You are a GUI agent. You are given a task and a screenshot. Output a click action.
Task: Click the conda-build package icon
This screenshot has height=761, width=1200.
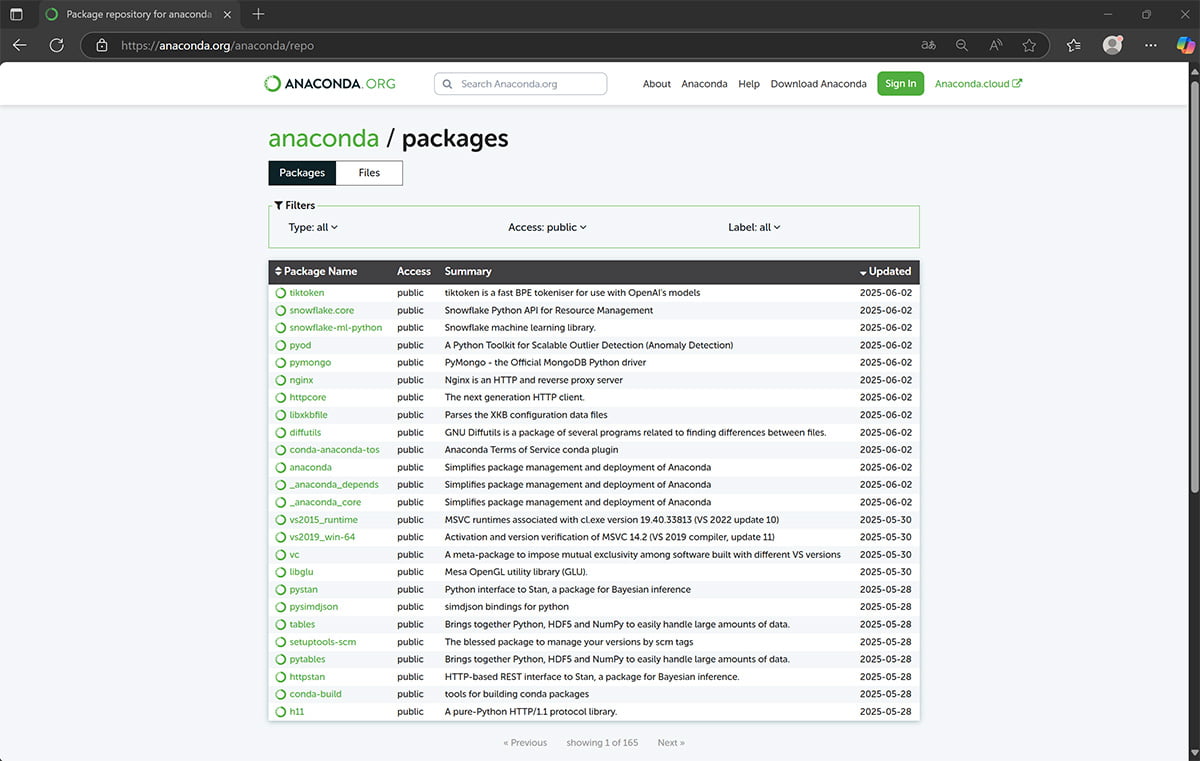[281, 694]
